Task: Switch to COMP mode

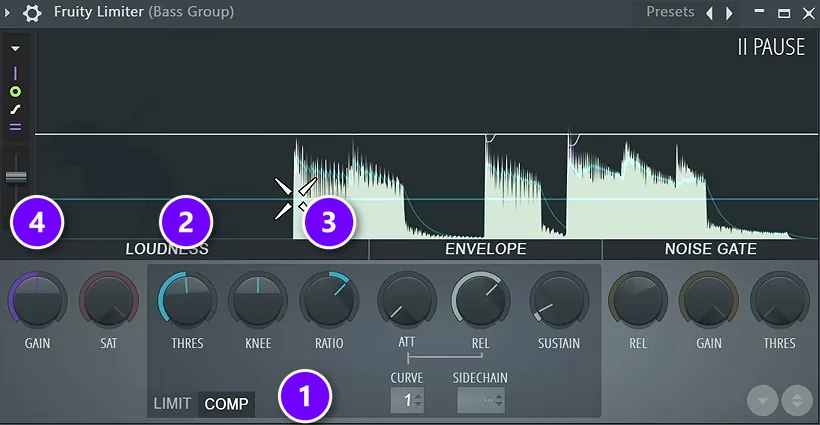Action: coord(226,404)
